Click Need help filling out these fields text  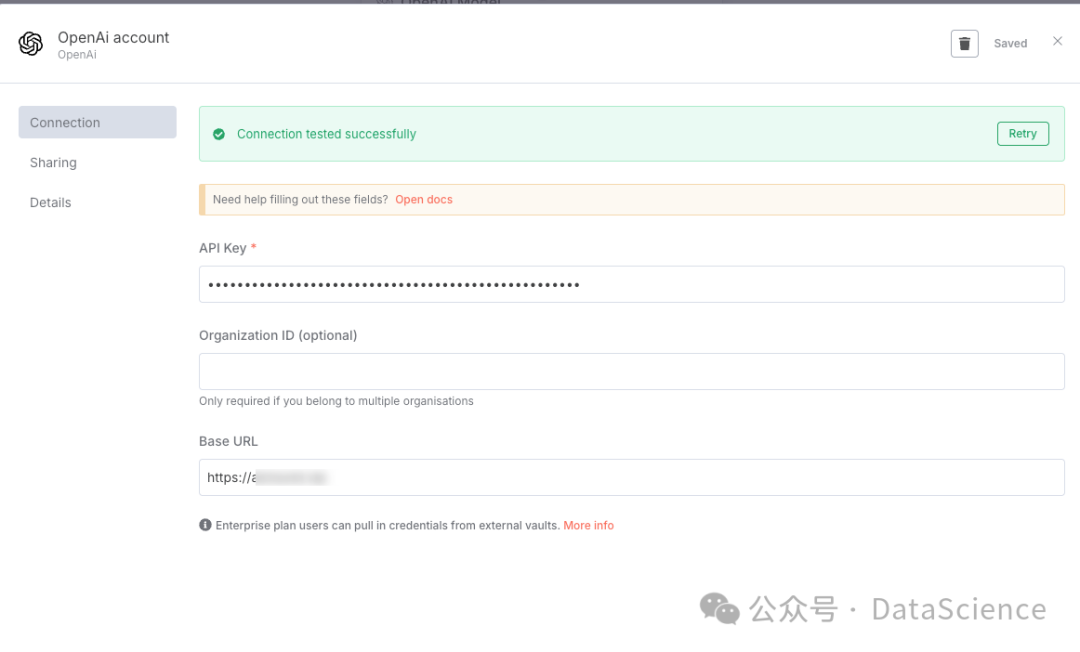(300, 200)
